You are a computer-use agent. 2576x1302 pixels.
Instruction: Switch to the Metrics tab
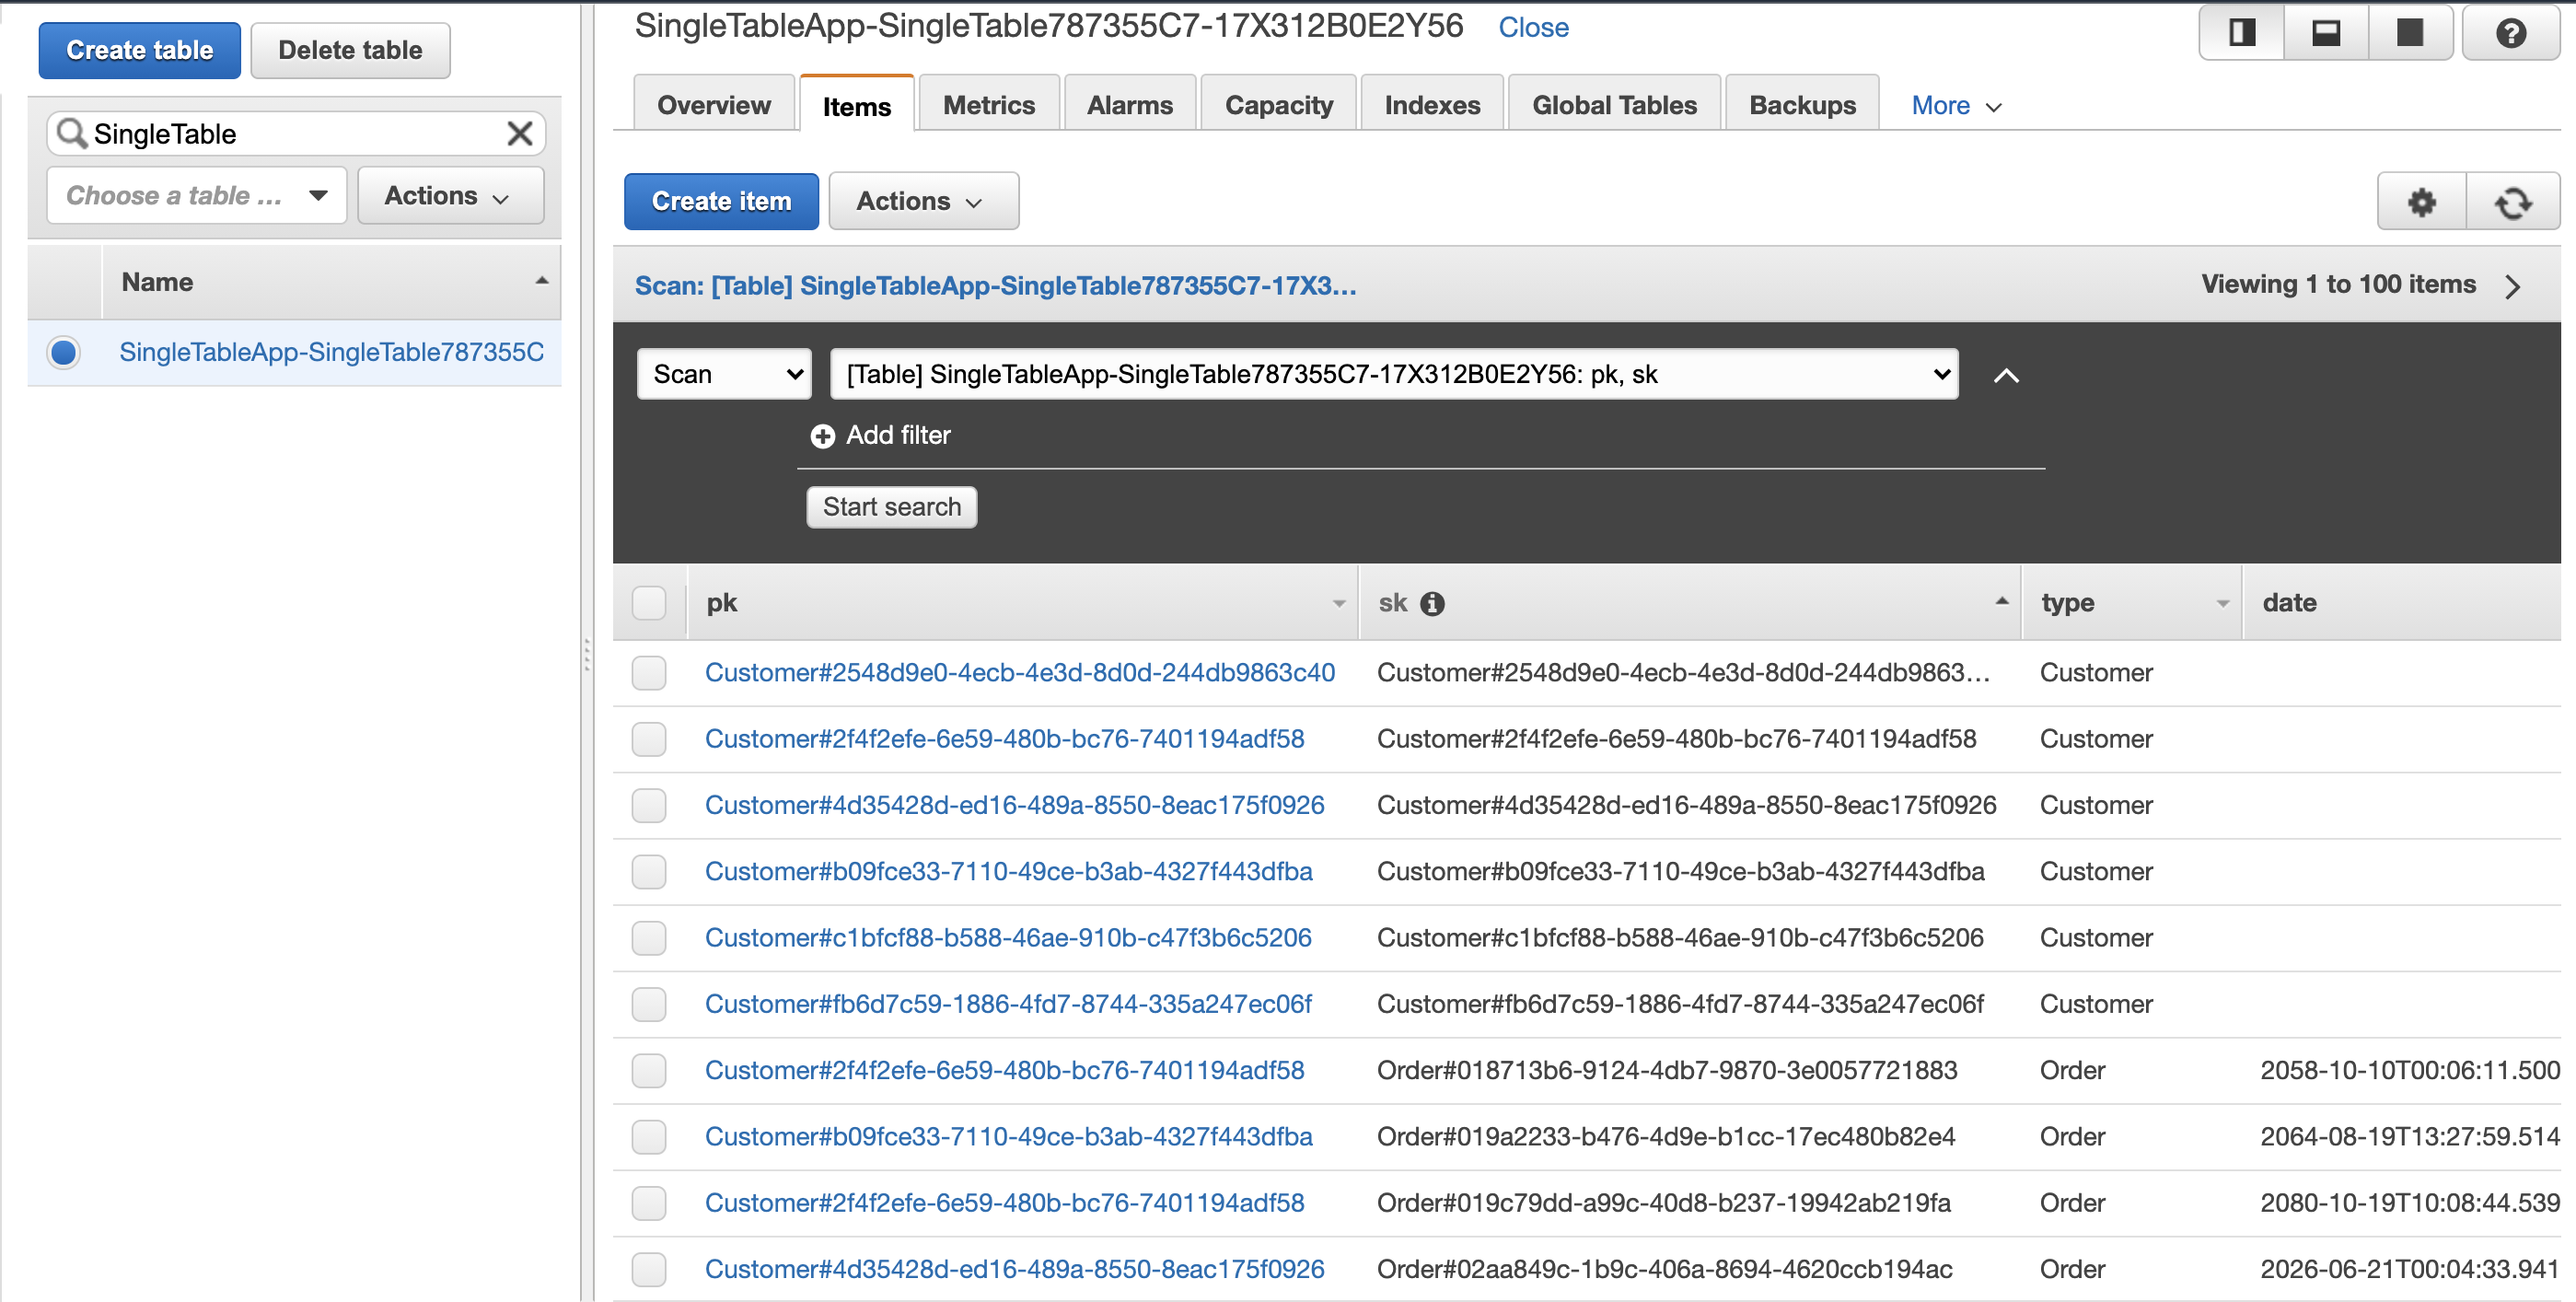988,105
